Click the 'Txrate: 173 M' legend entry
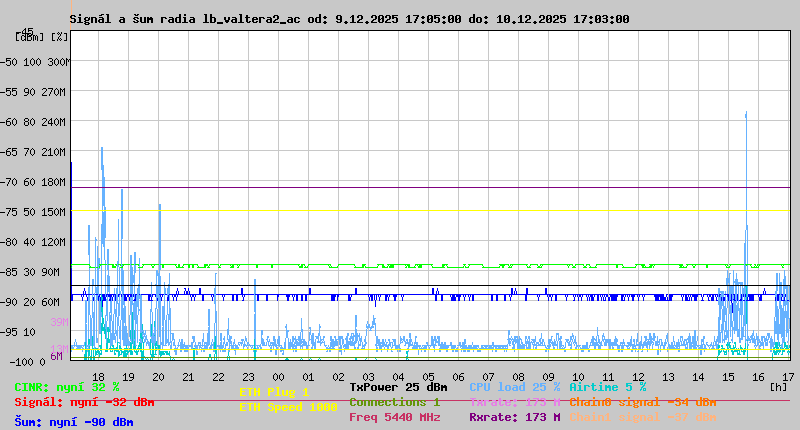The image size is (800, 430). pos(515,402)
